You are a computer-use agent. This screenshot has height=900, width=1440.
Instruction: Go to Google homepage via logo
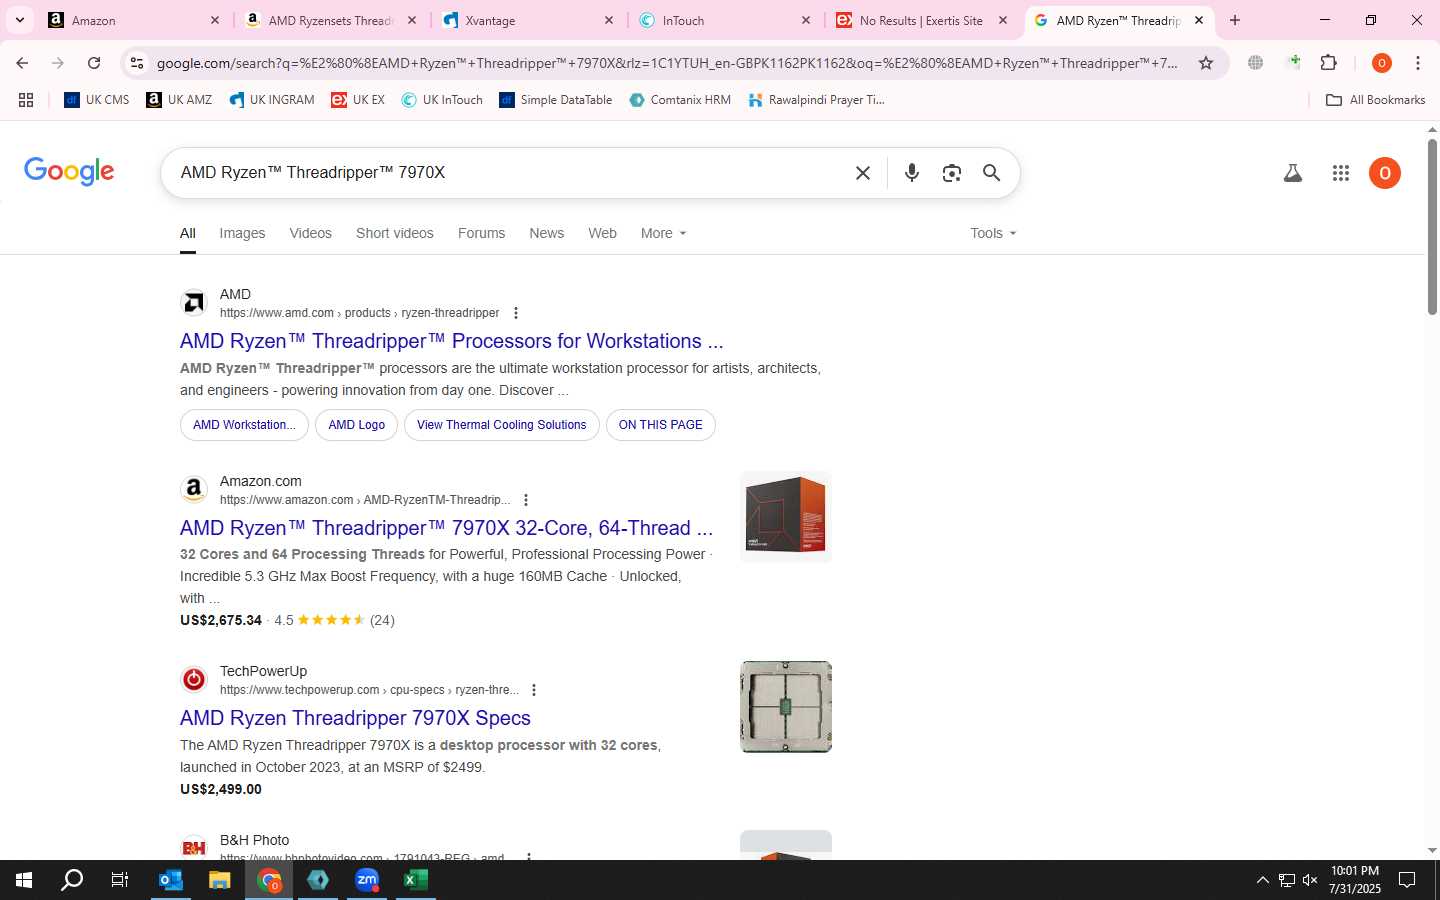point(69,172)
